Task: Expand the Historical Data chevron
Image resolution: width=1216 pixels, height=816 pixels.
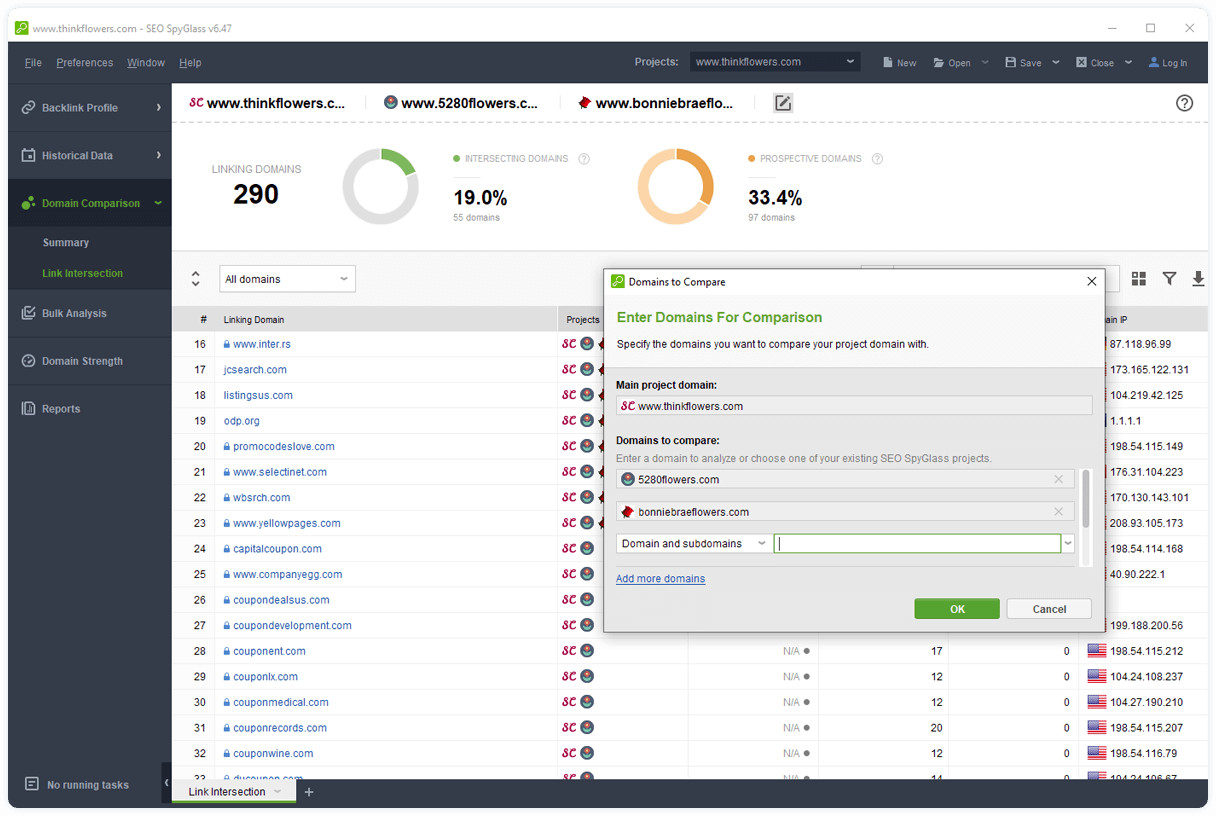Action: tap(158, 156)
